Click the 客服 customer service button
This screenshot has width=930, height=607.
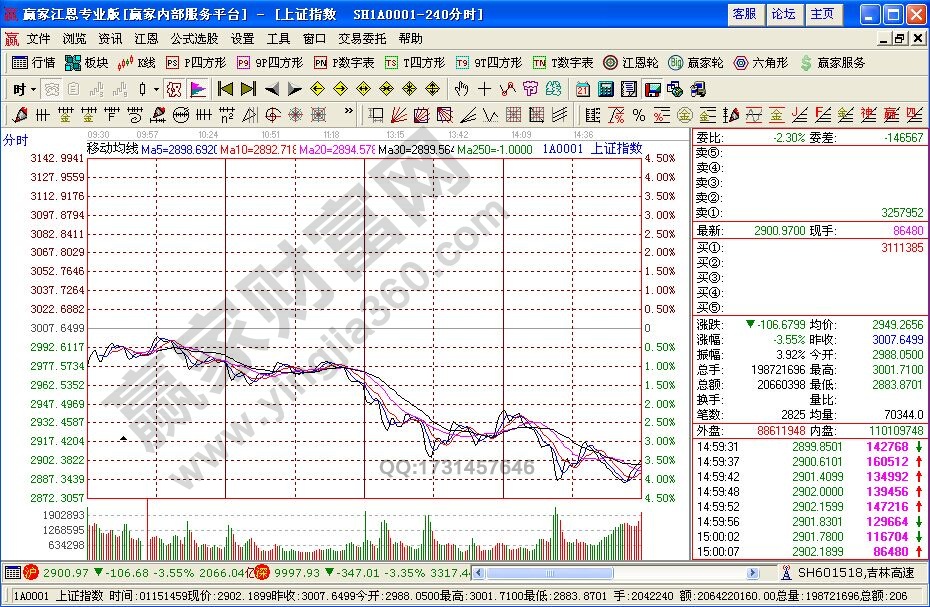(745, 14)
